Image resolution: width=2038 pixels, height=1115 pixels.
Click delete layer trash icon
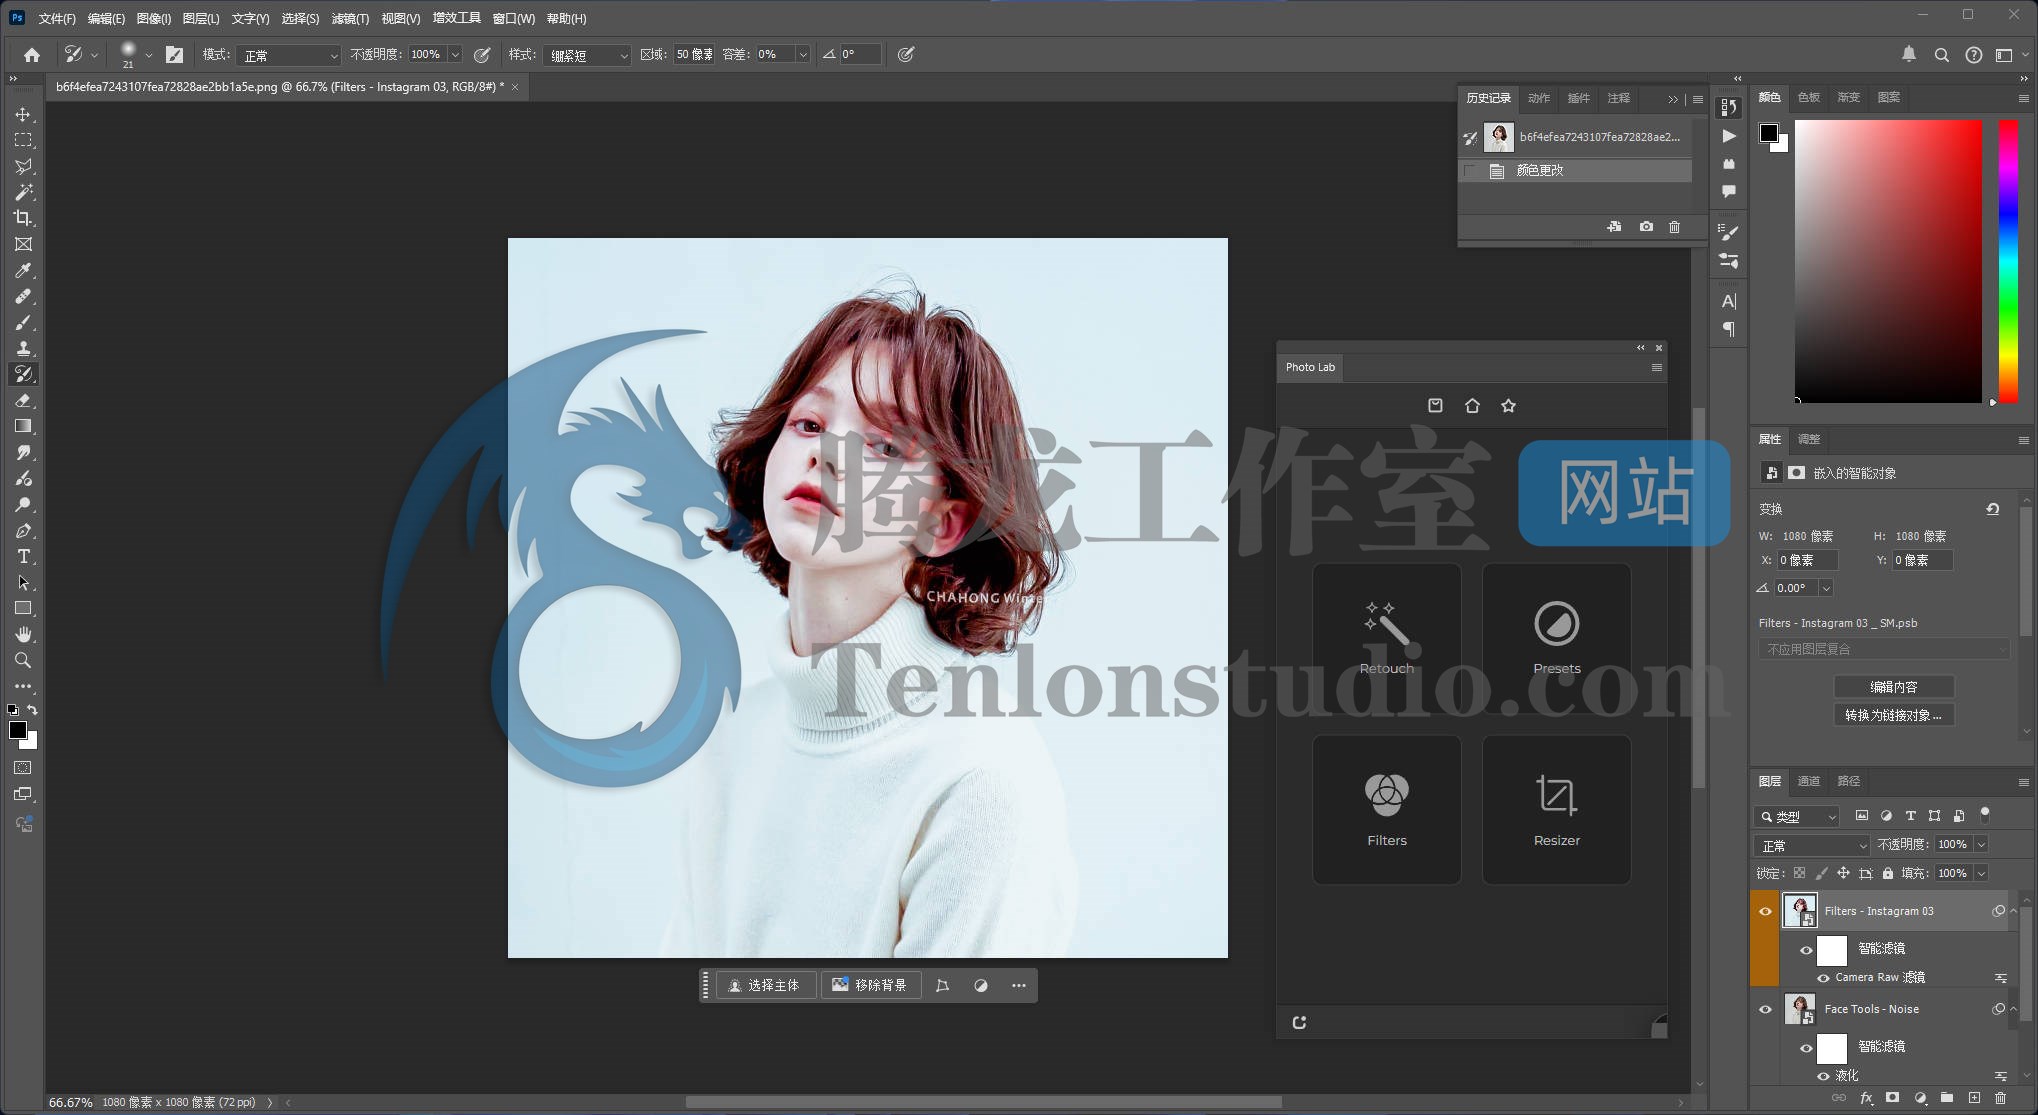[2001, 1098]
